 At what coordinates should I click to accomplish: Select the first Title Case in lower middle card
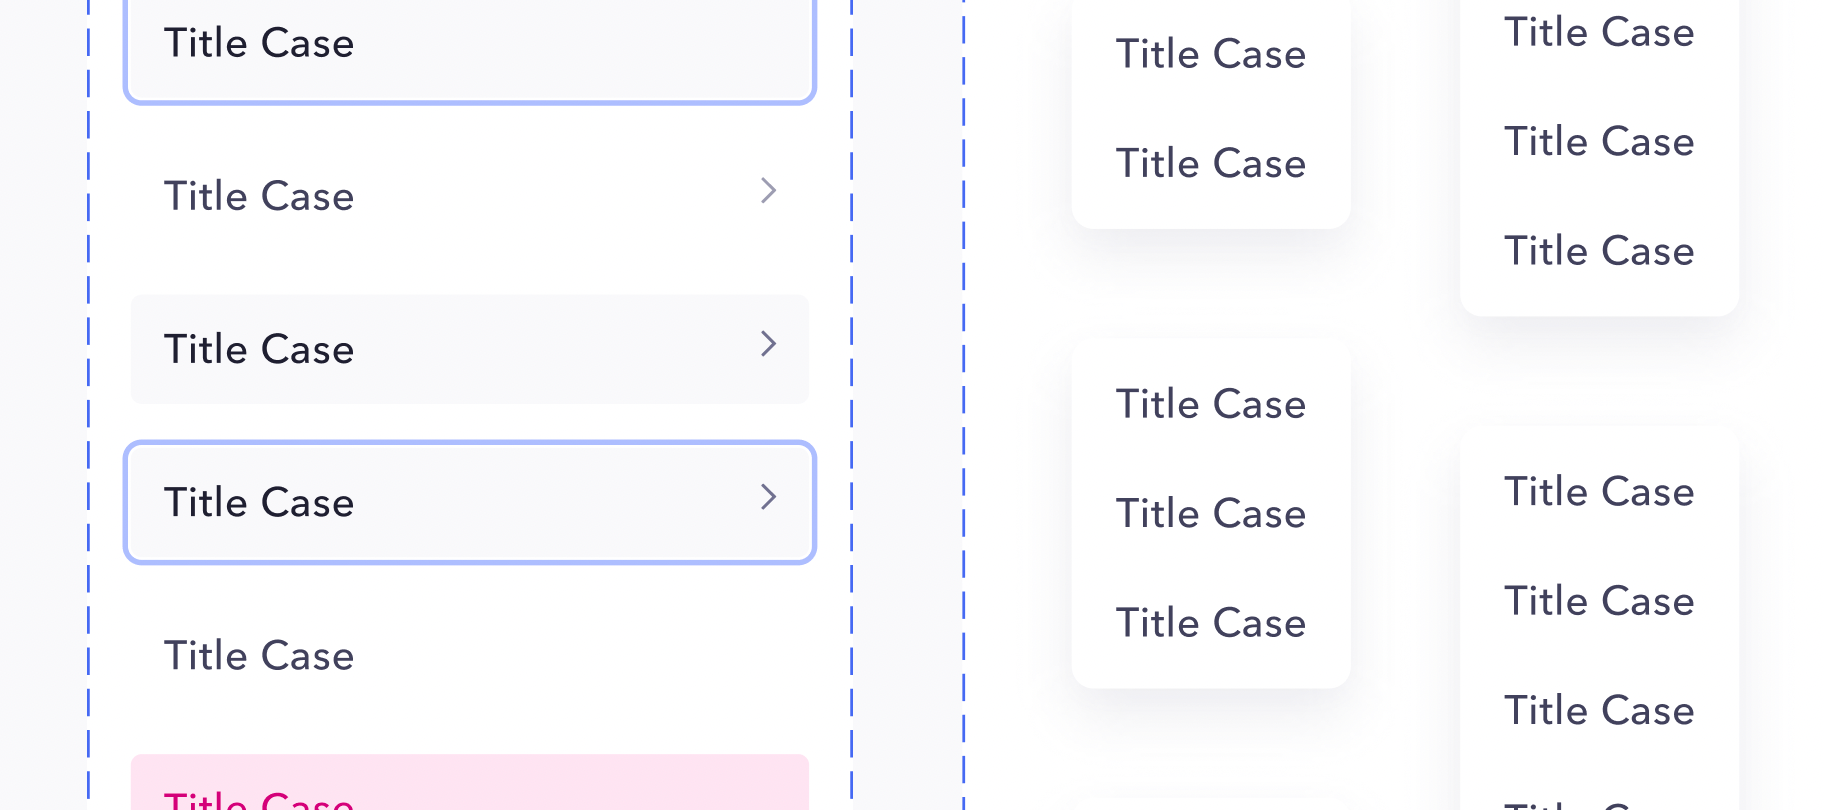coord(1211,404)
